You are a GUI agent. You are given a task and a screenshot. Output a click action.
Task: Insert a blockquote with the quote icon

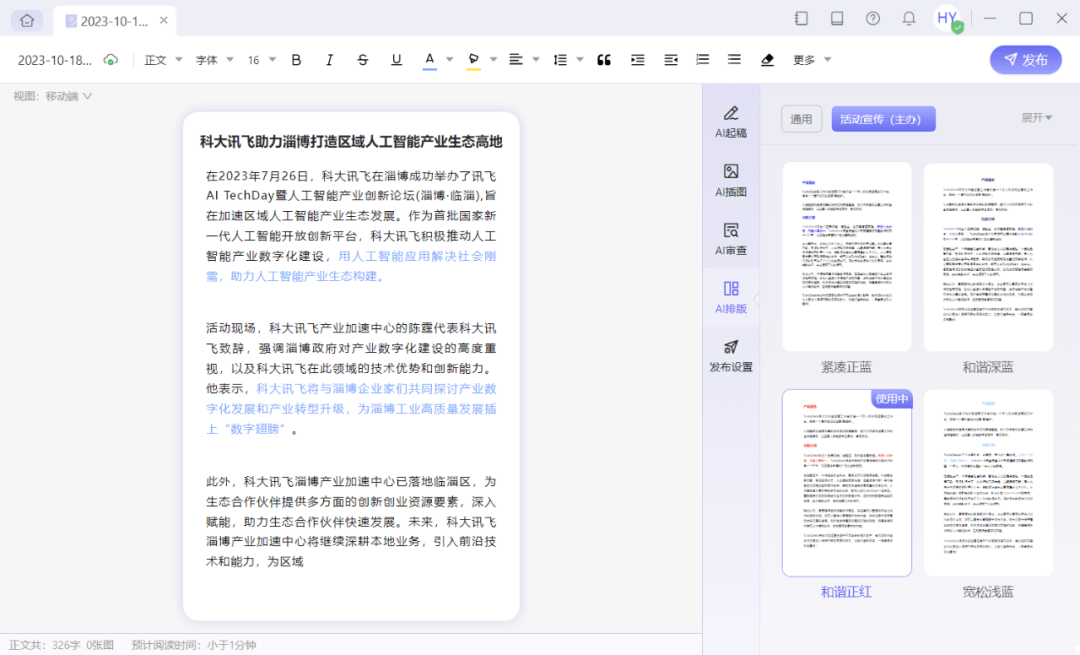click(x=603, y=59)
